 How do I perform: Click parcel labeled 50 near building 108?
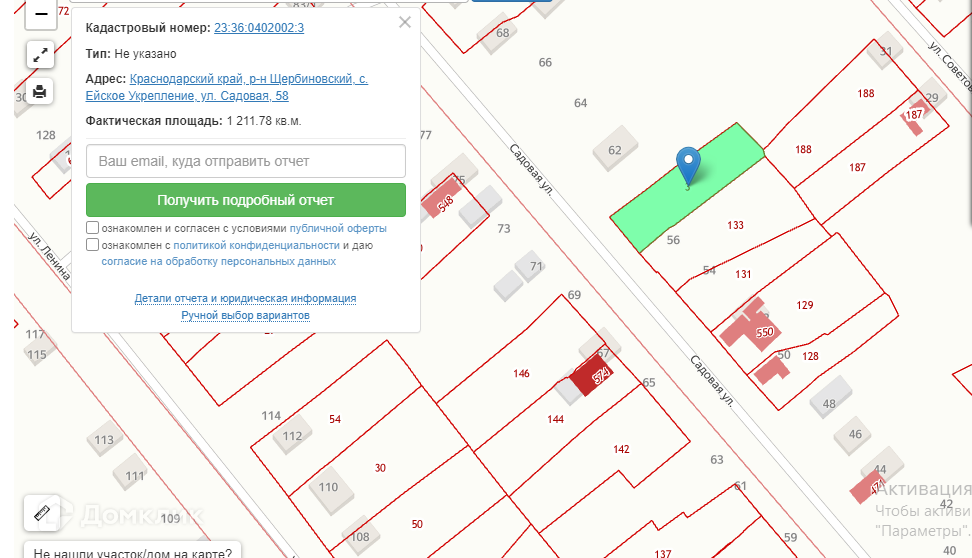point(417,524)
